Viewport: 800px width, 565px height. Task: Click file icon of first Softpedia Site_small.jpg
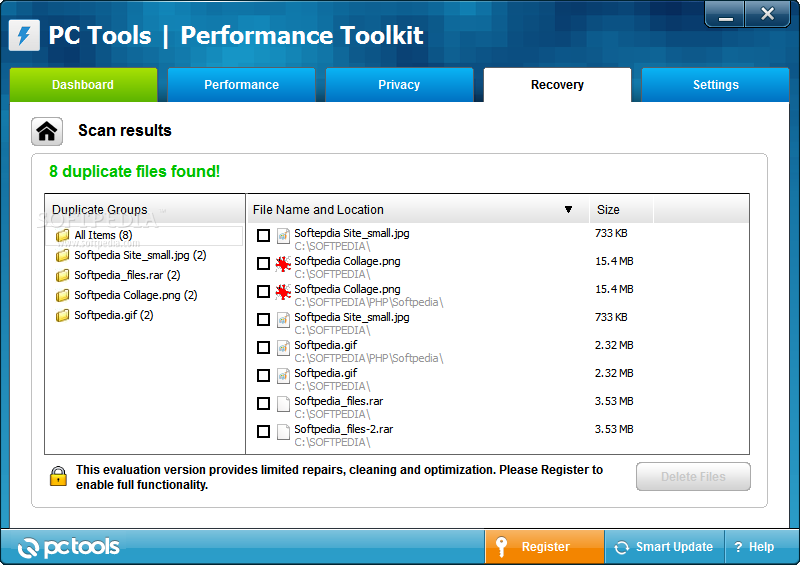tap(283, 235)
